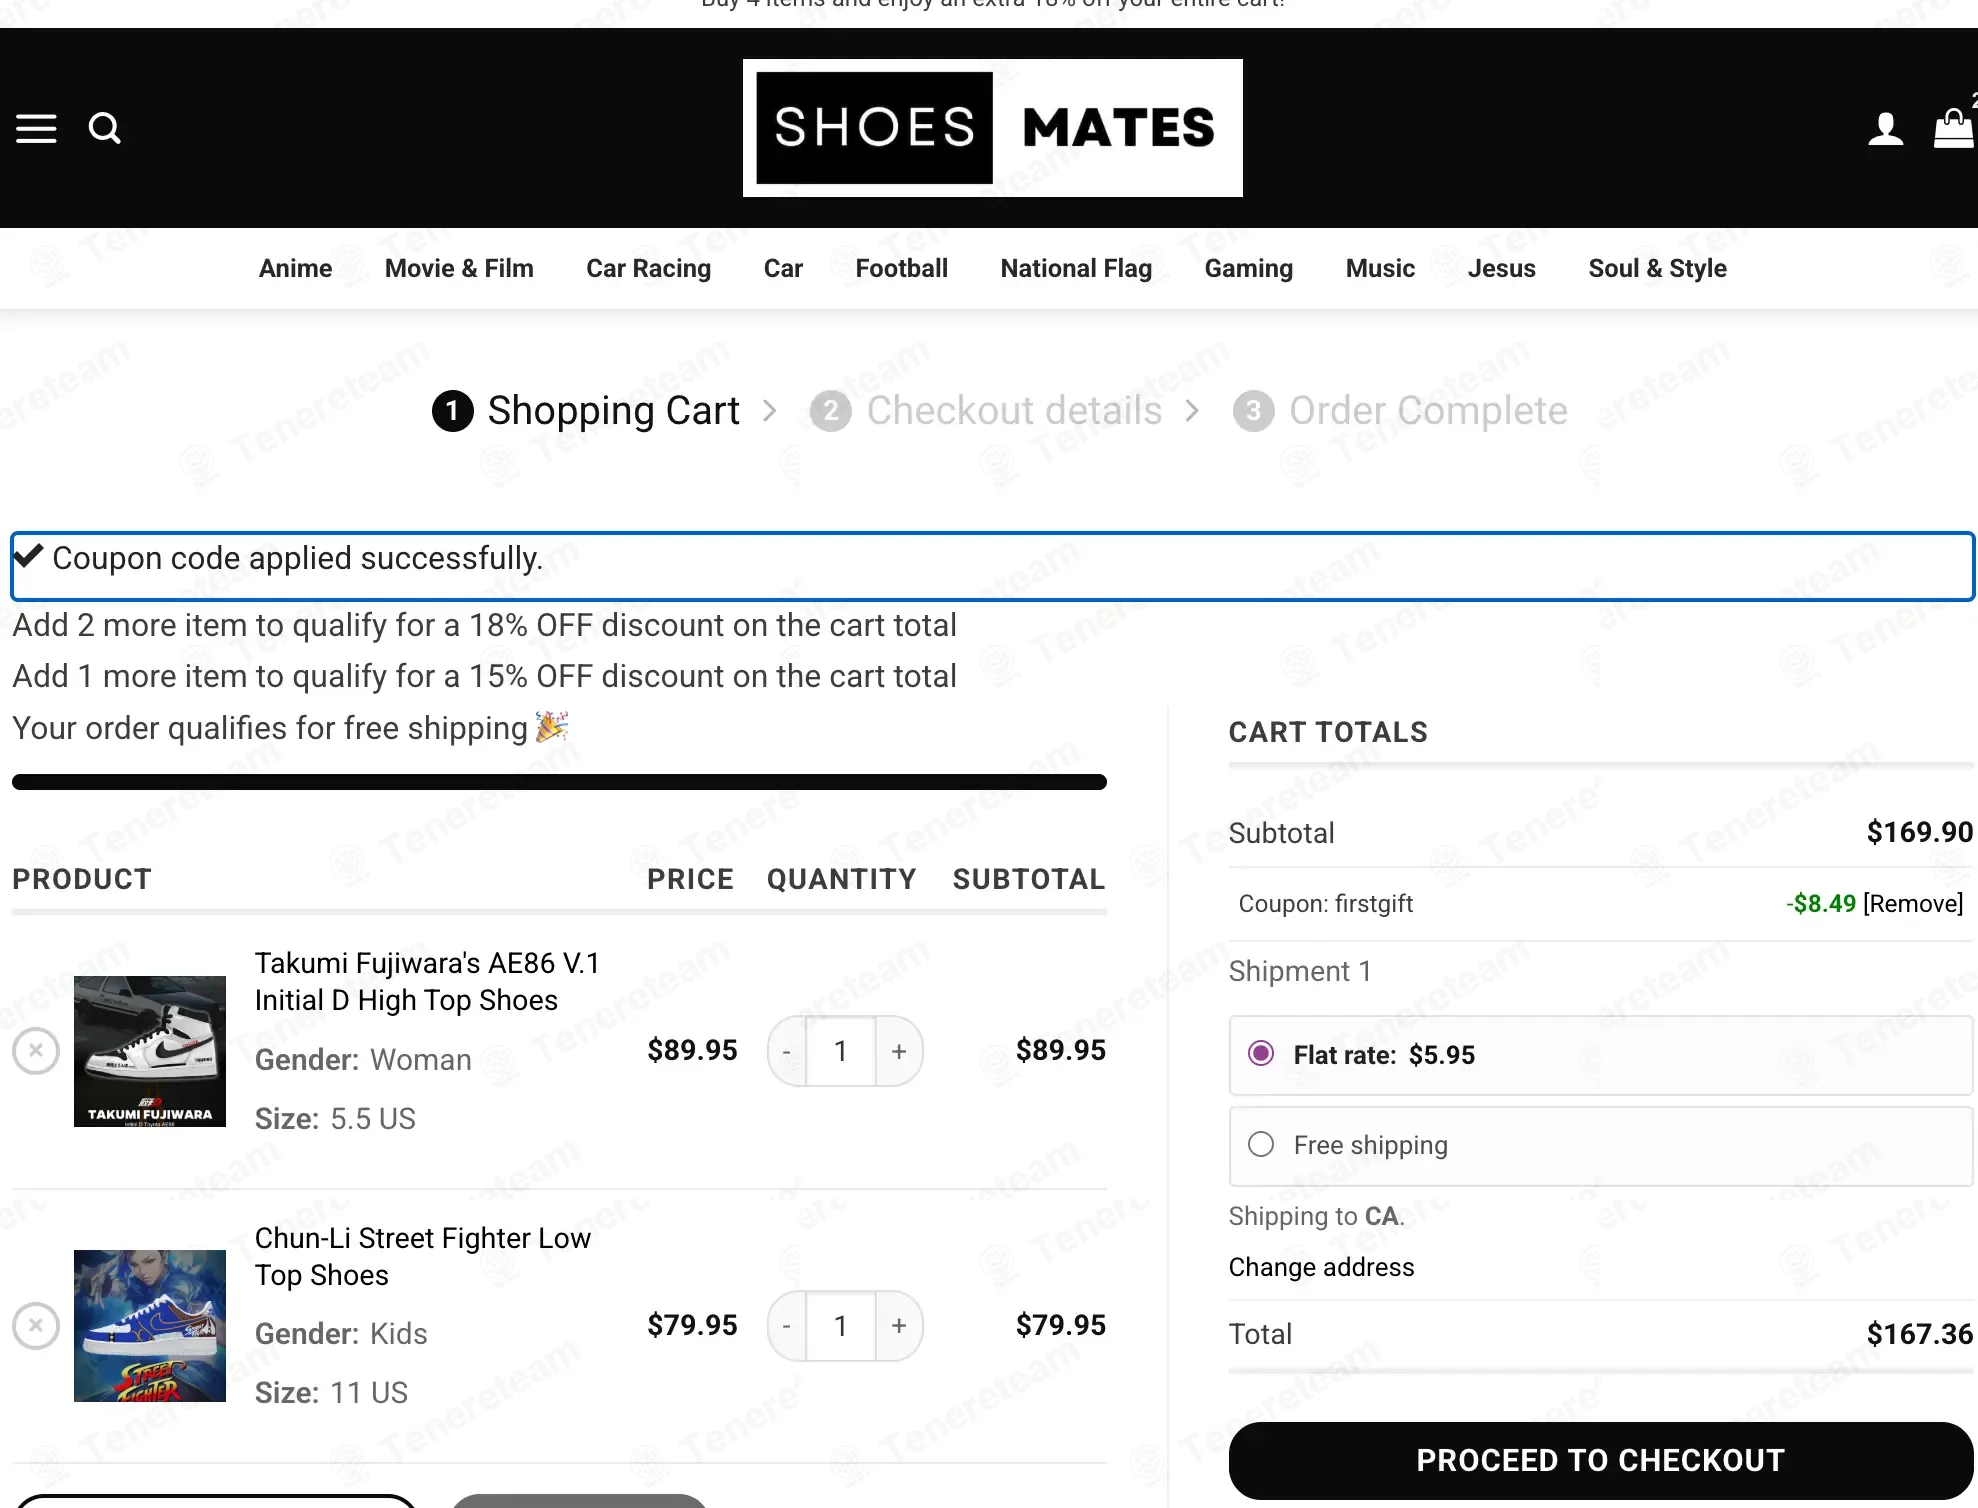Open the hamburger menu icon
Image resolution: width=1978 pixels, height=1508 pixels.
[x=36, y=128]
